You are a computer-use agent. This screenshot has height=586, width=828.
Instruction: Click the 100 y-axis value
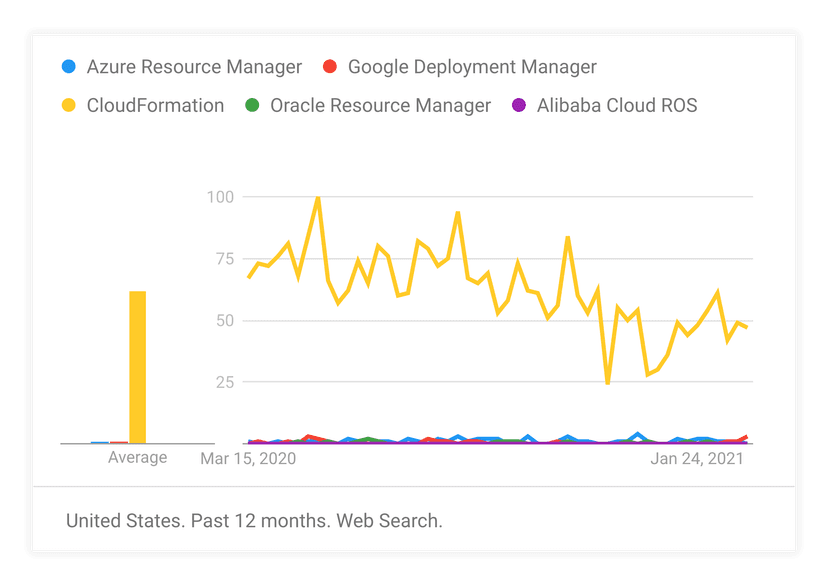coord(220,197)
